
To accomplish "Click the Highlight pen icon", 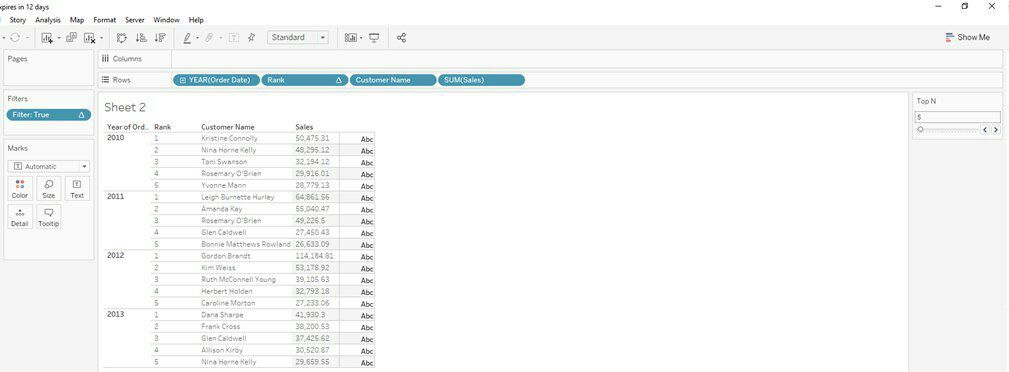I will tap(187, 38).
